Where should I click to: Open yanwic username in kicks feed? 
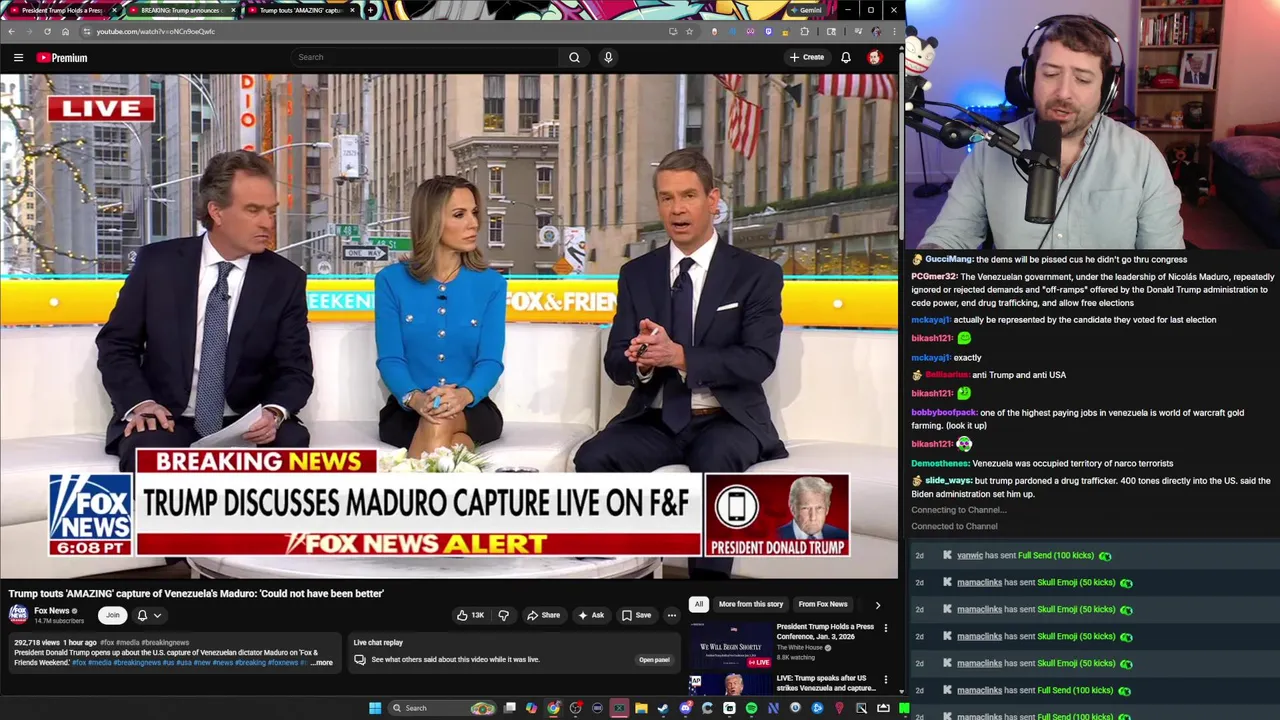pos(970,556)
